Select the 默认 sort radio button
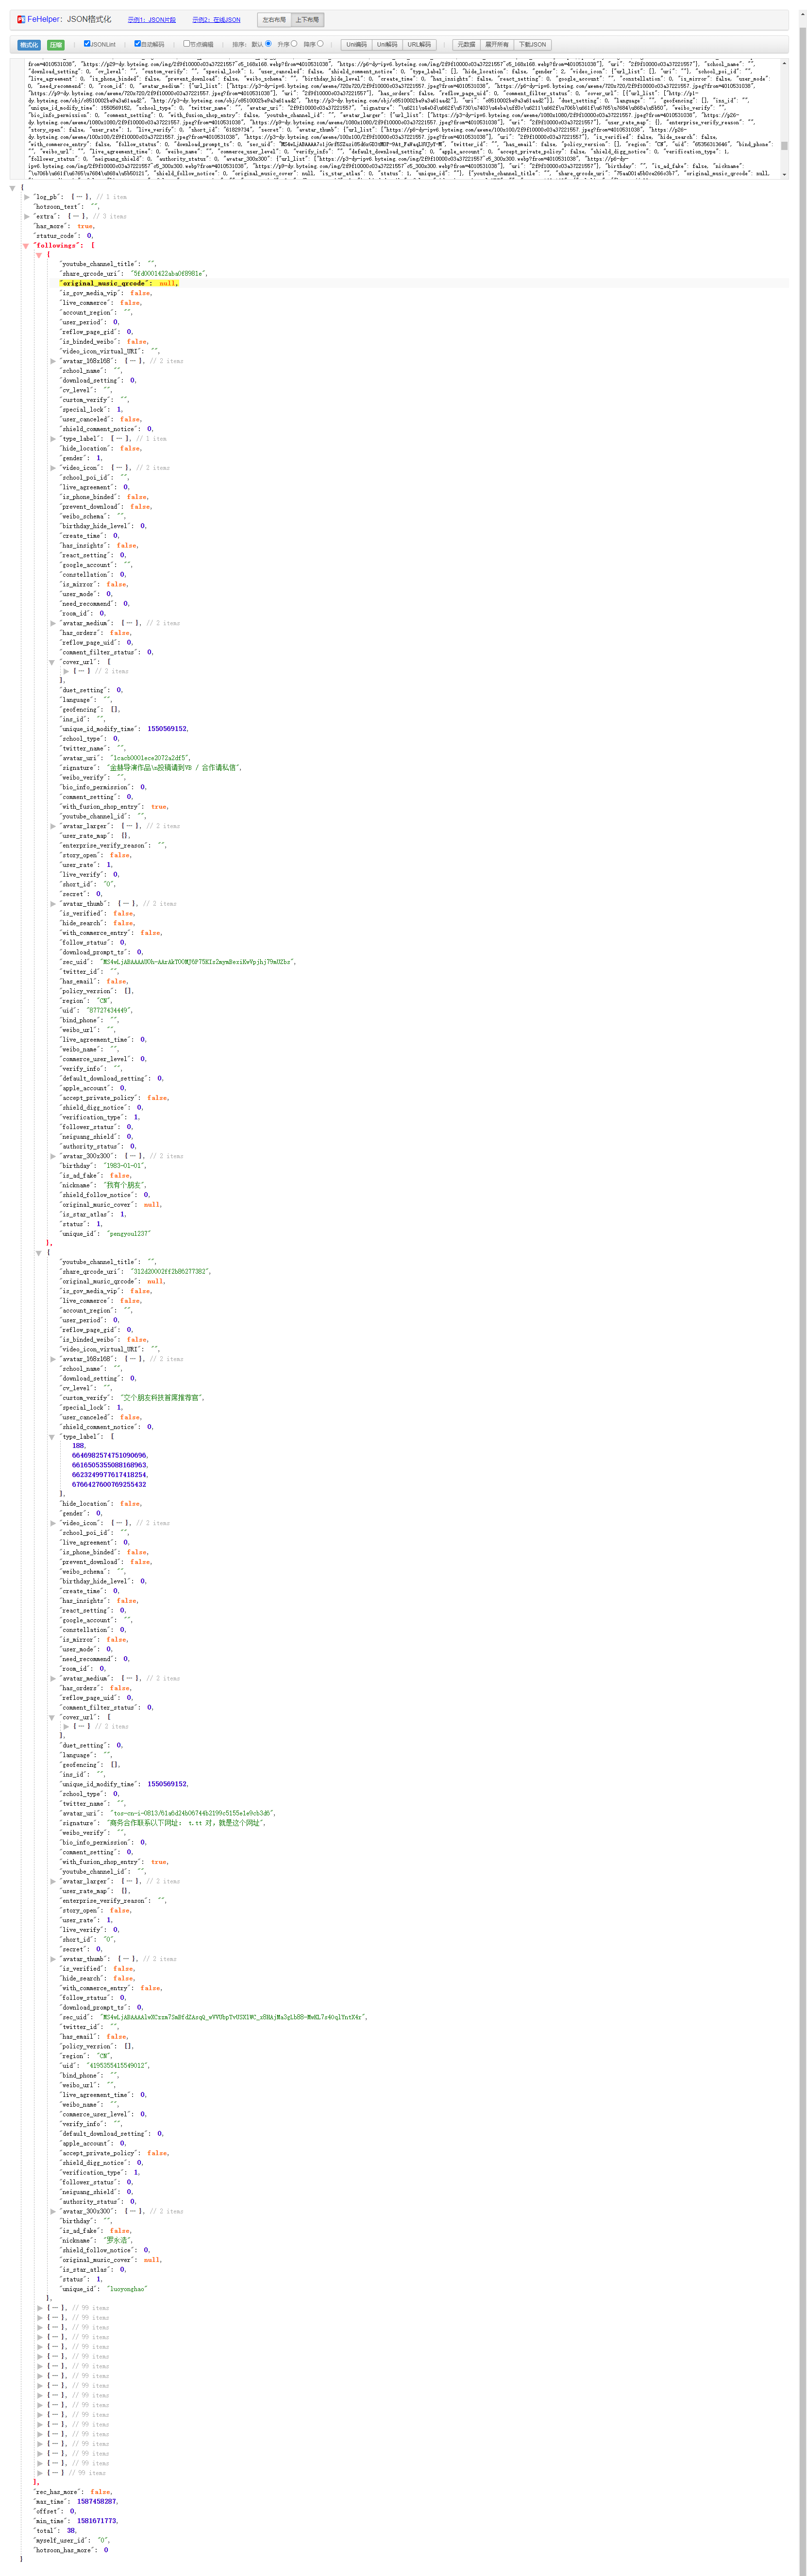 pyautogui.click(x=268, y=43)
